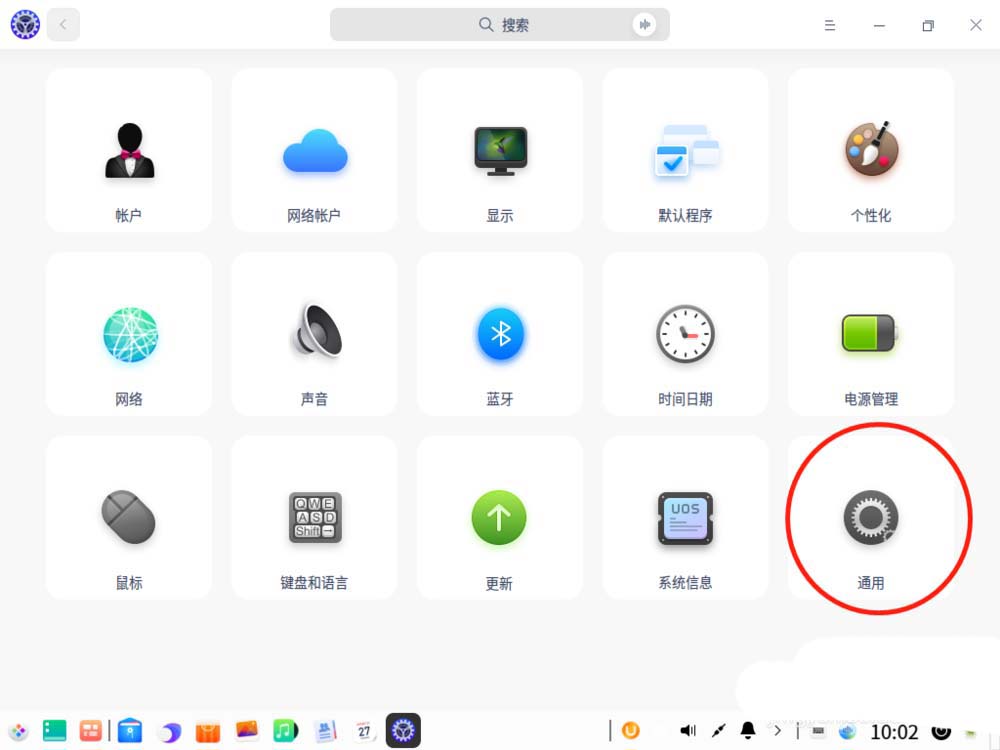Open the orange app store taskbar icon
This screenshot has width=1000, height=750.
click(208, 732)
